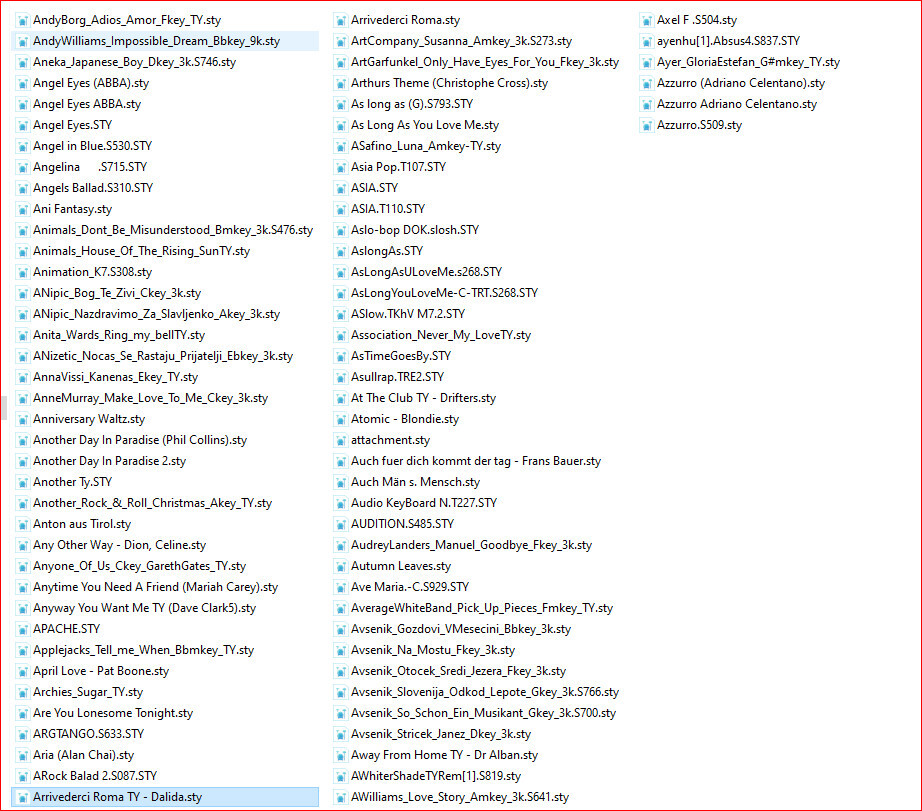922x811 pixels.
Task: Click the style icon for Ani Fantasy.sty
Action: pos(22,209)
